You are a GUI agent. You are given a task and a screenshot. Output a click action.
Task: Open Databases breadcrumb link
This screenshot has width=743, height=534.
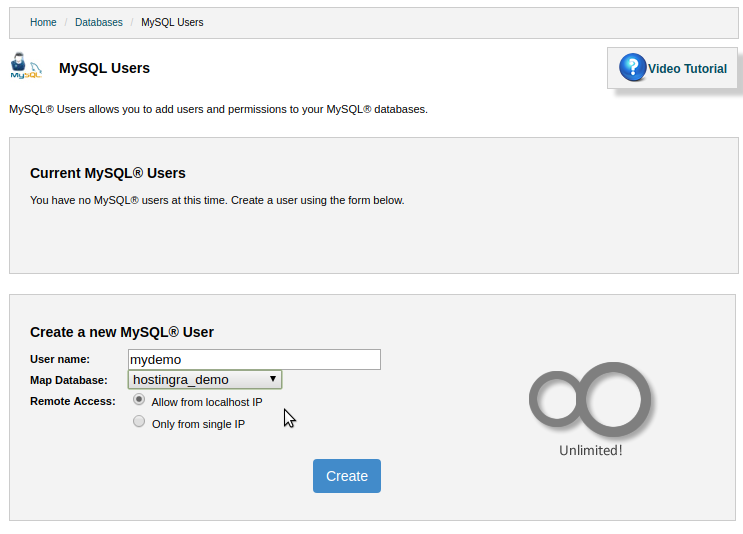pyautogui.click(x=99, y=22)
